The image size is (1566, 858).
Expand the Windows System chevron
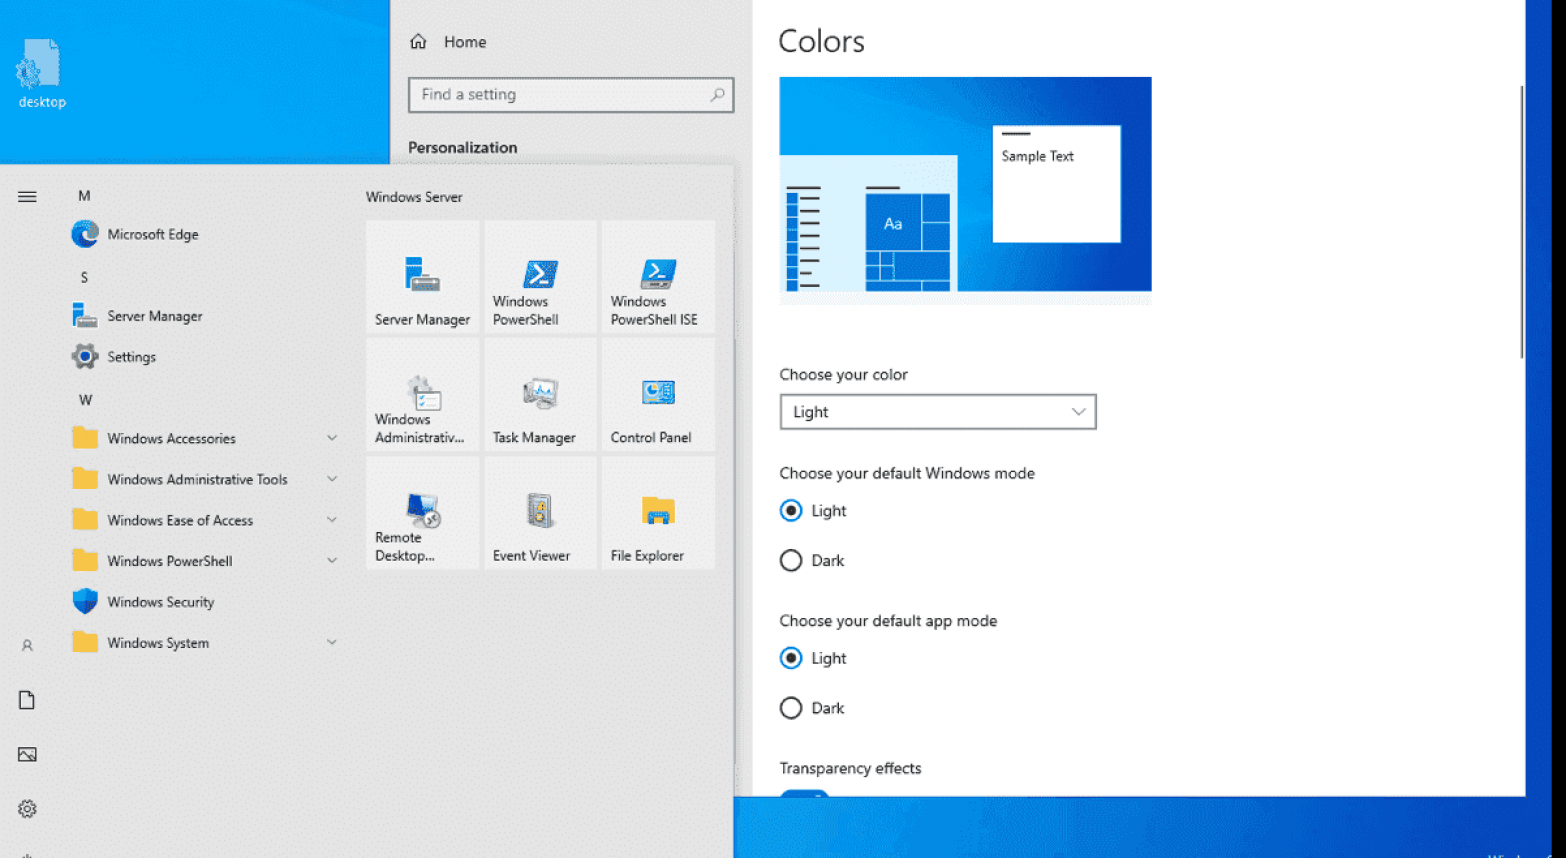[332, 642]
